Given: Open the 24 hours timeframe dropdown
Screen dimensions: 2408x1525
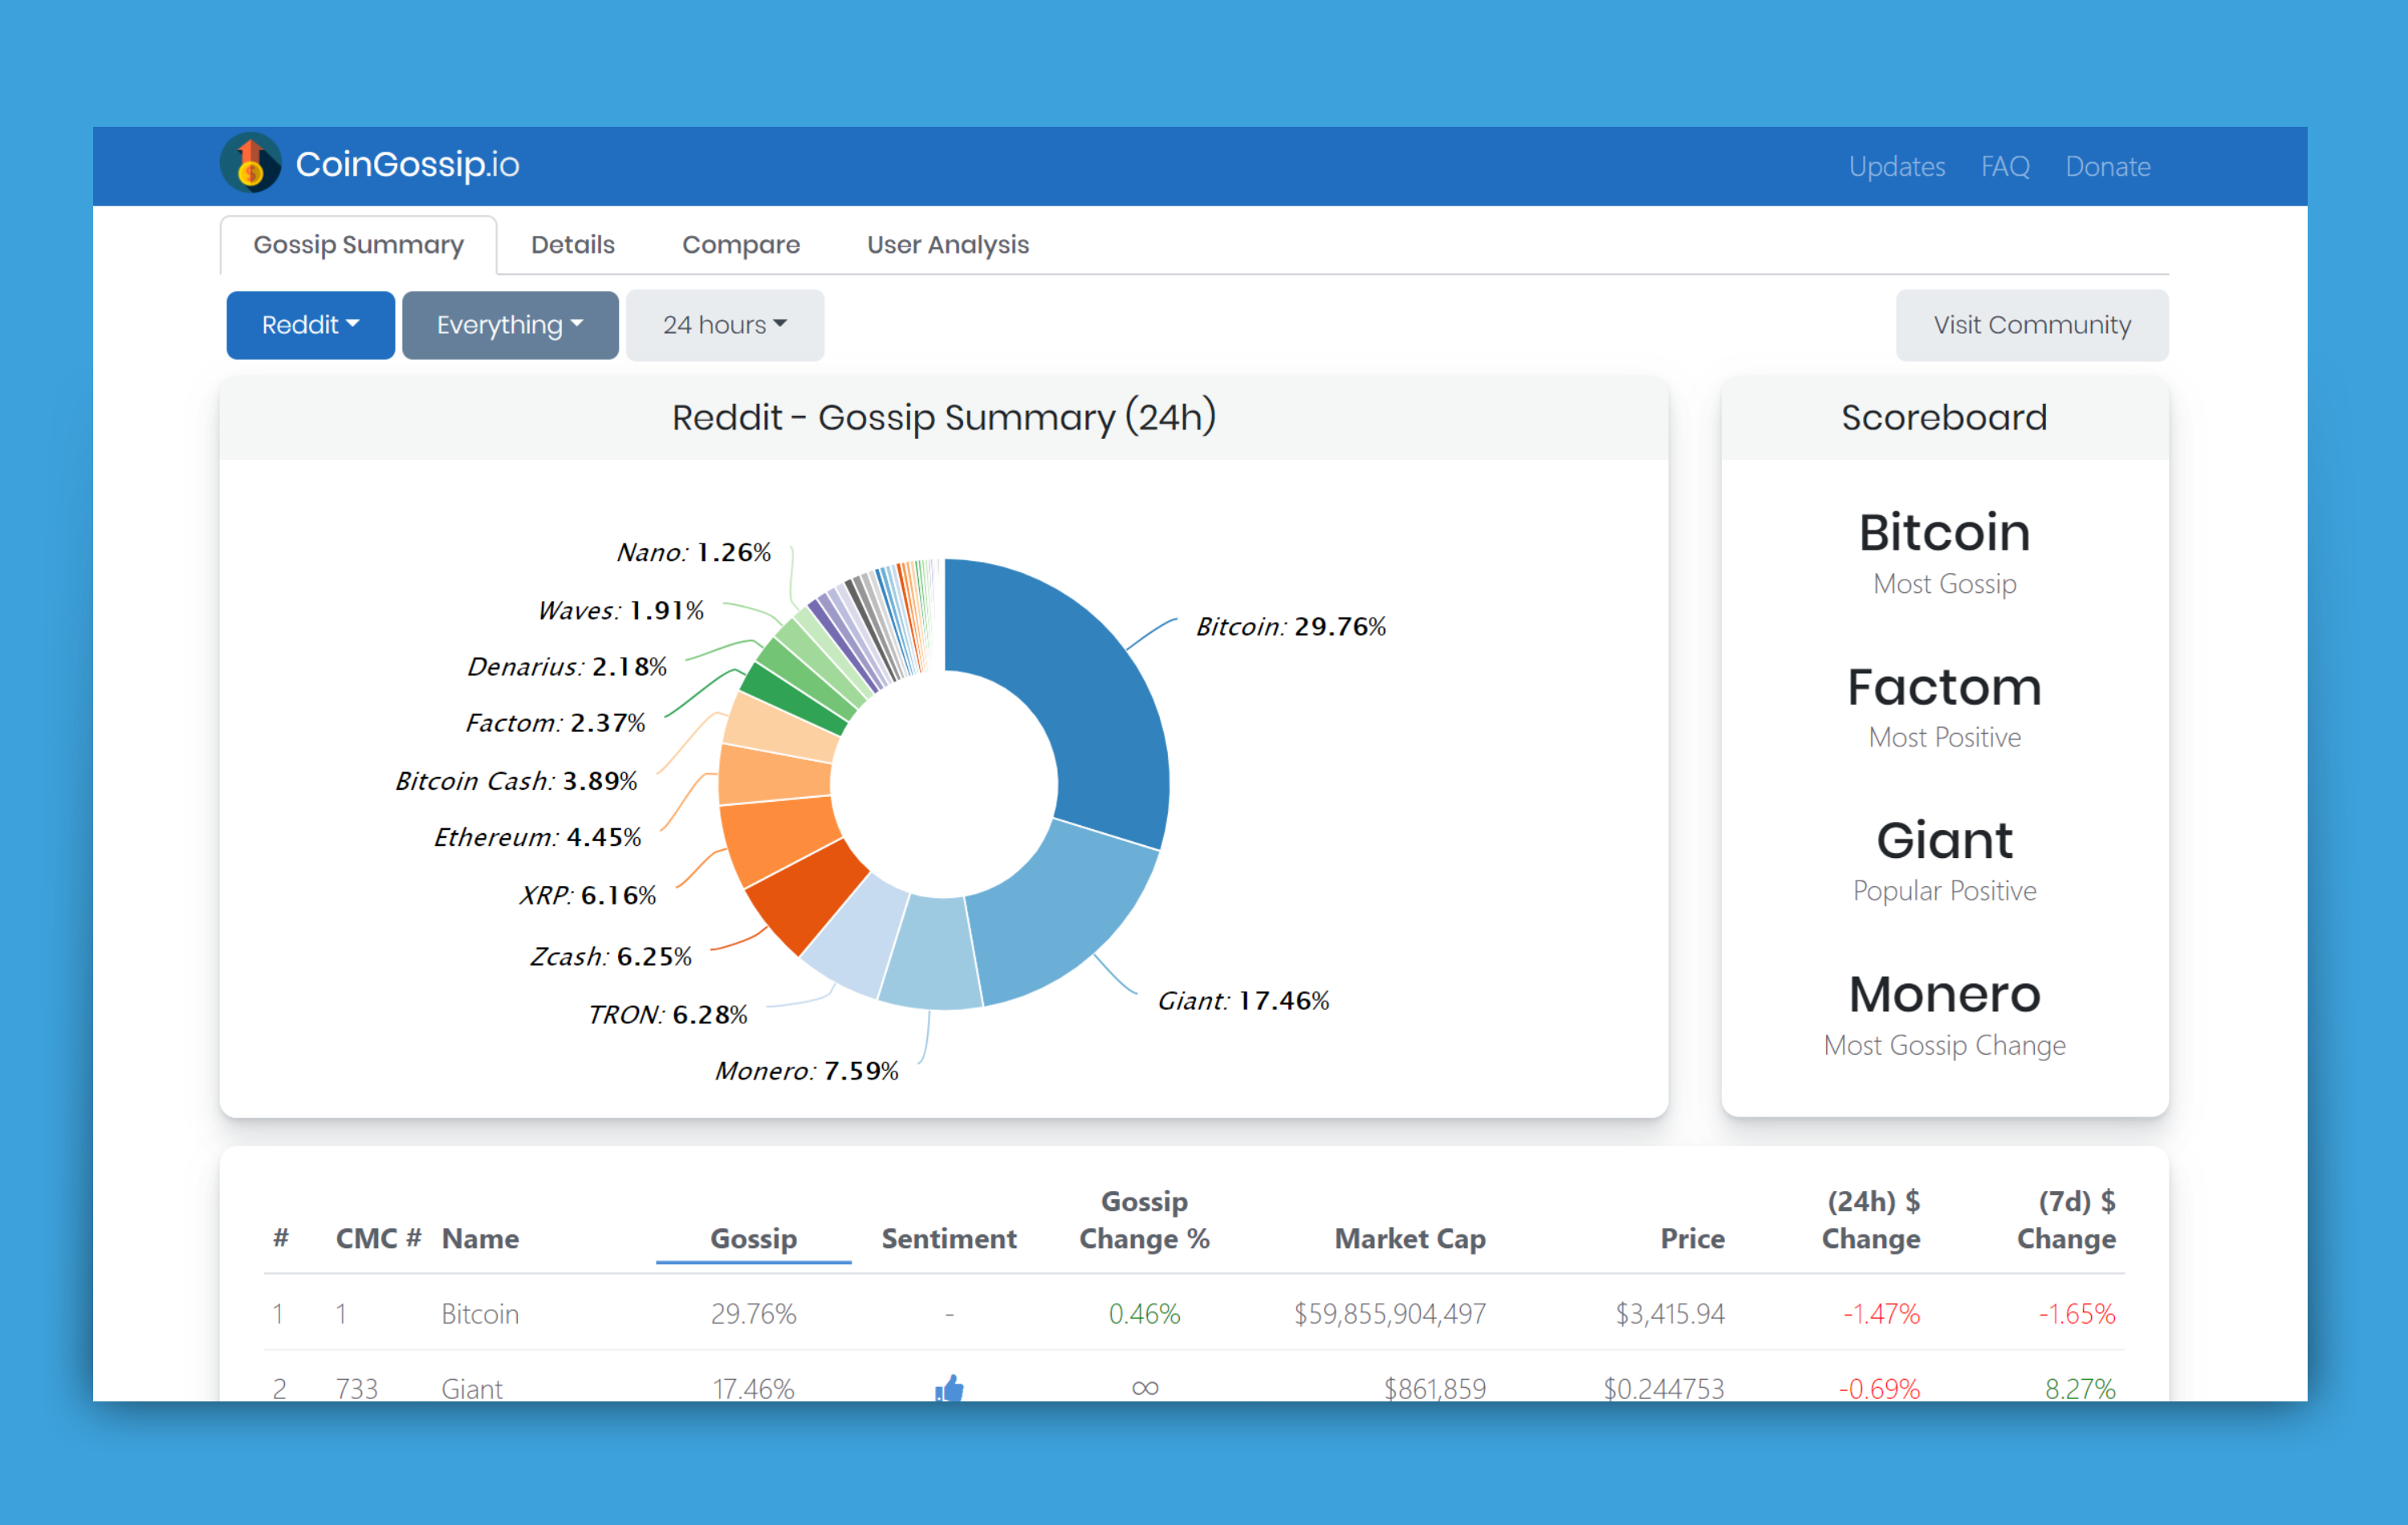Looking at the screenshot, I should (725, 325).
